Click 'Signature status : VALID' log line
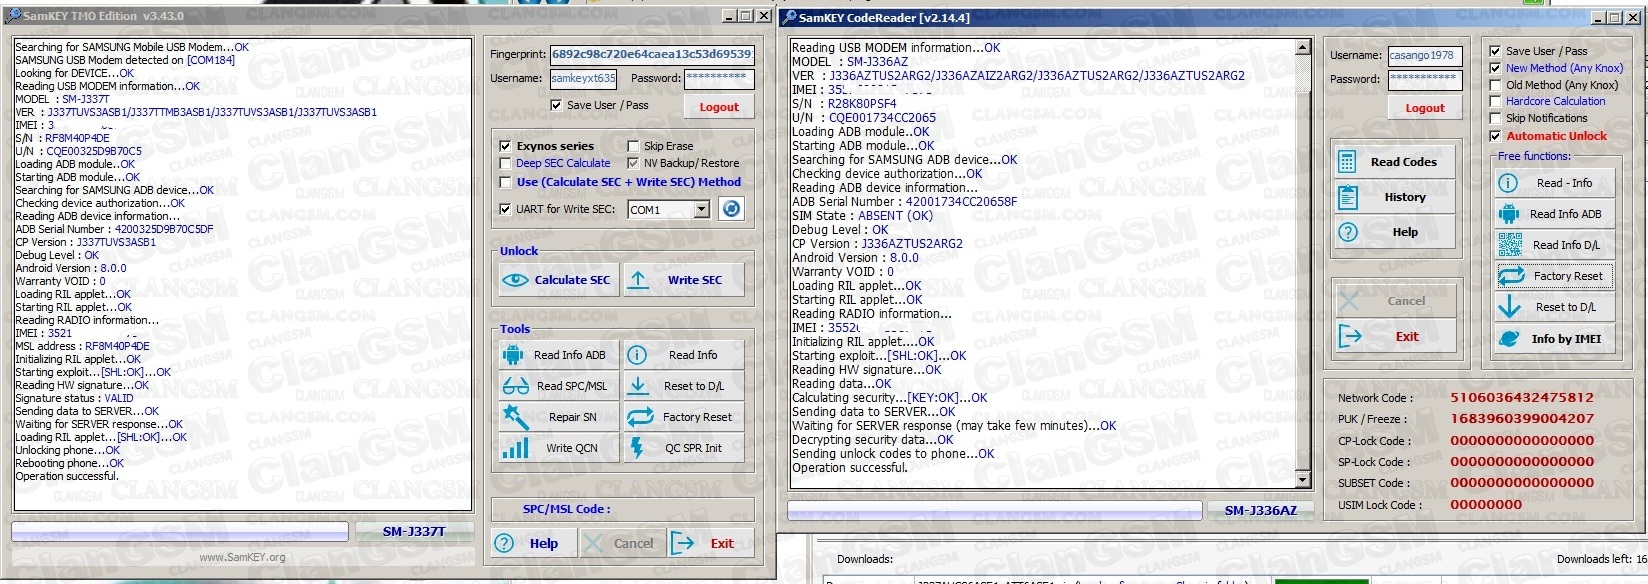 74,398
